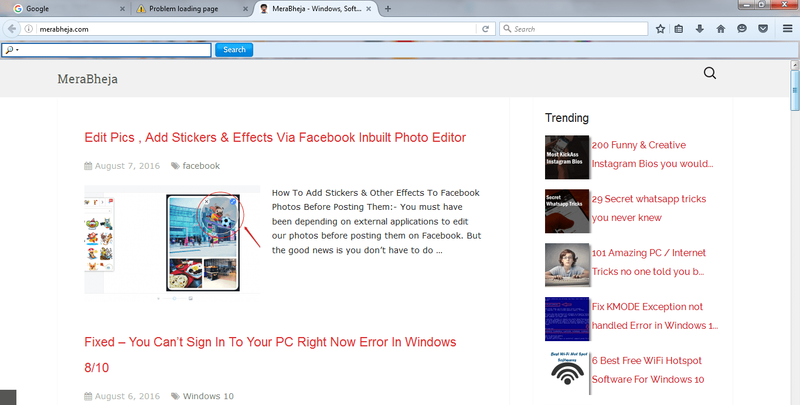800x405 pixels.
Task: Click the vertical scrollbar thumb
Action: coord(794,90)
